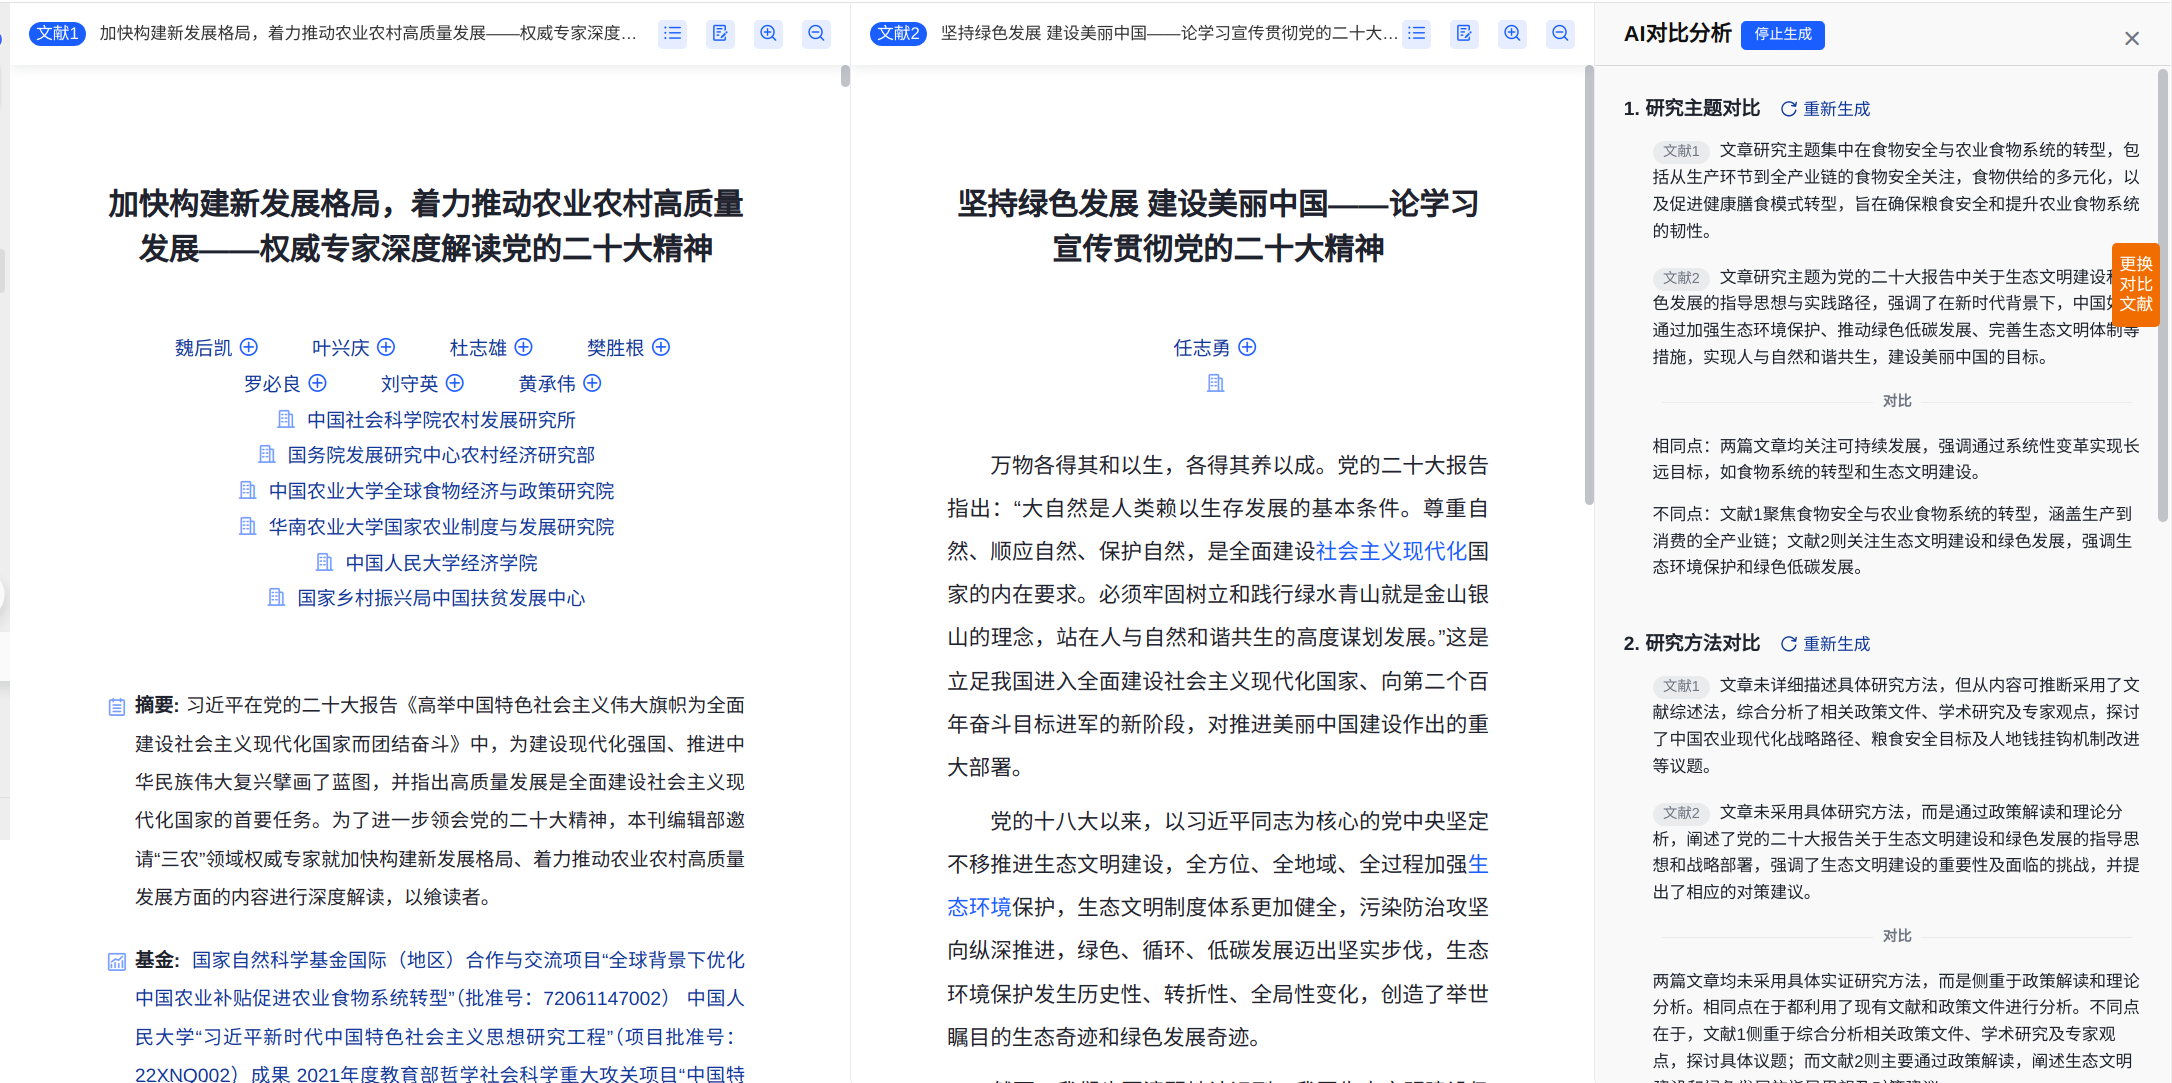Open 中国社会科学院农村发展研究所 institution link

click(x=440, y=420)
